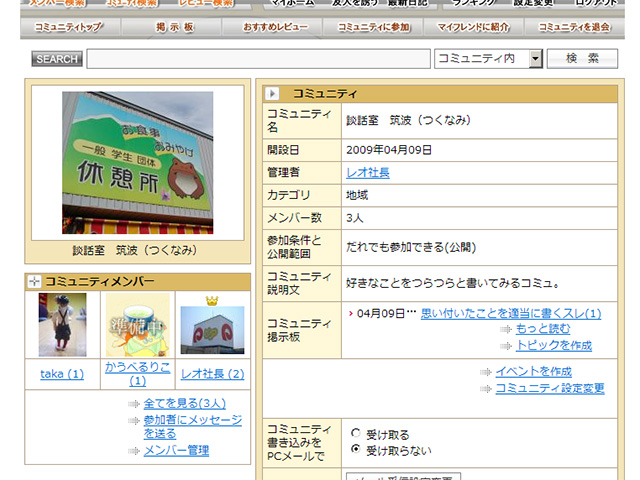Screen dimensions: 640x480
Task: Toggle the plus icon beside コミュニティメンバー
Action: click(x=34, y=281)
